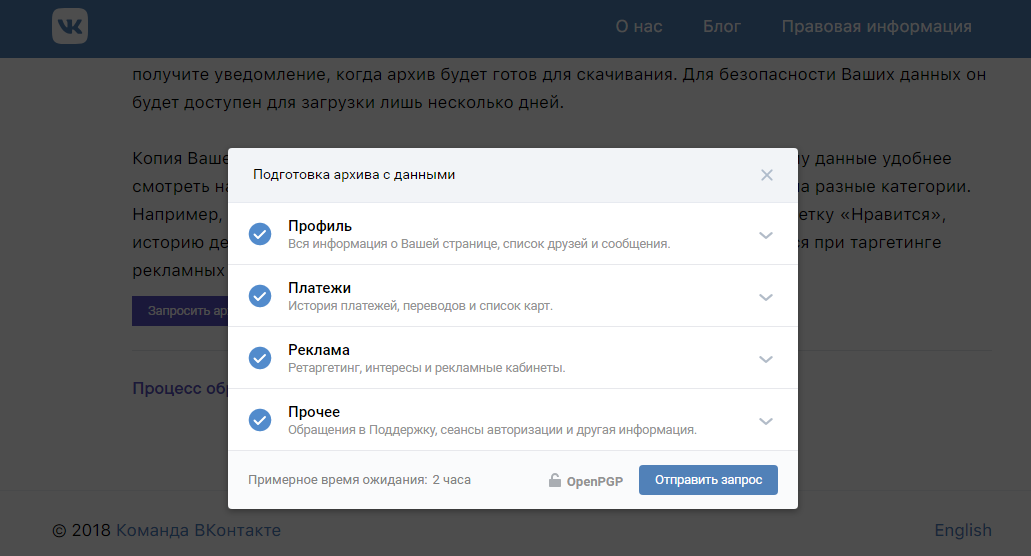This screenshot has width=1031, height=556.
Task: Expand the Реклама section chevron
Action: (x=765, y=359)
